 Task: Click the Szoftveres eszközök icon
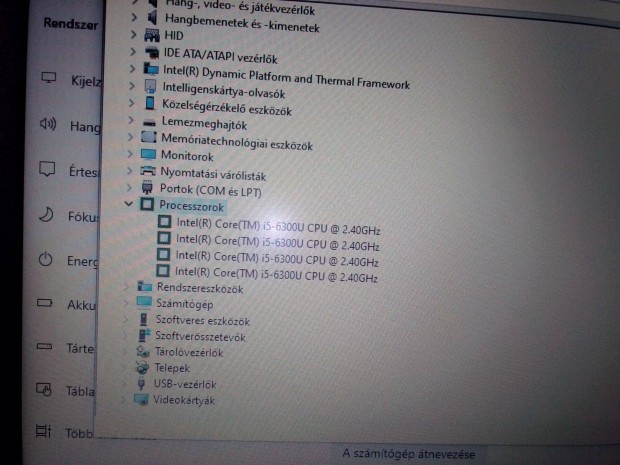[144, 319]
